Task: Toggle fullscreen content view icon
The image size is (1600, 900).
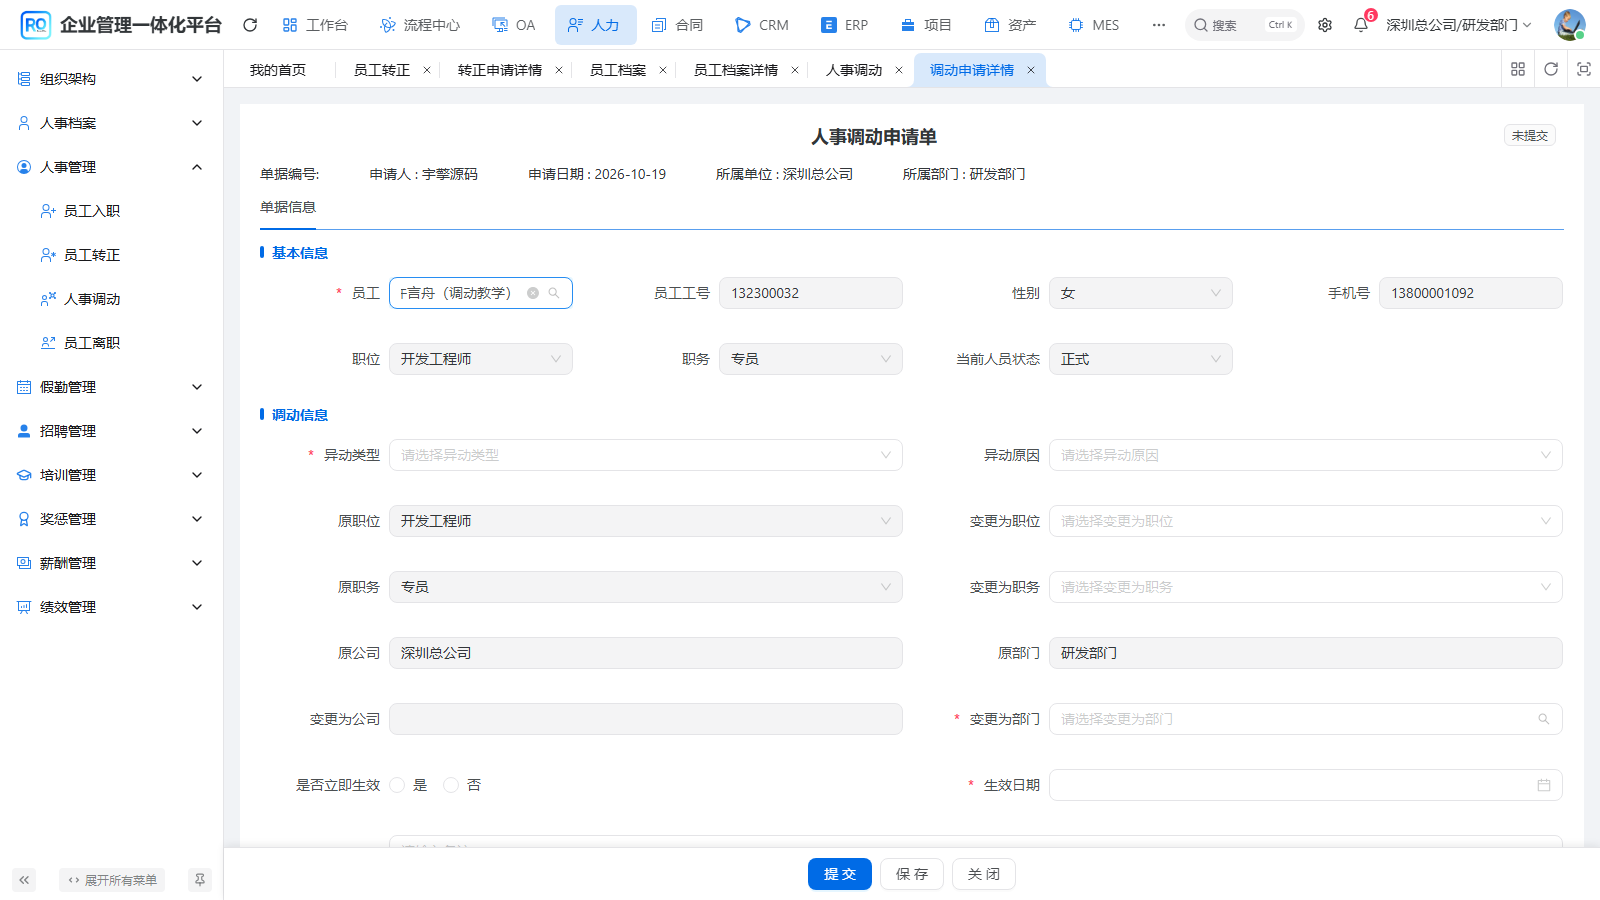Action: pyautogui.click(x=1584, y=69)
